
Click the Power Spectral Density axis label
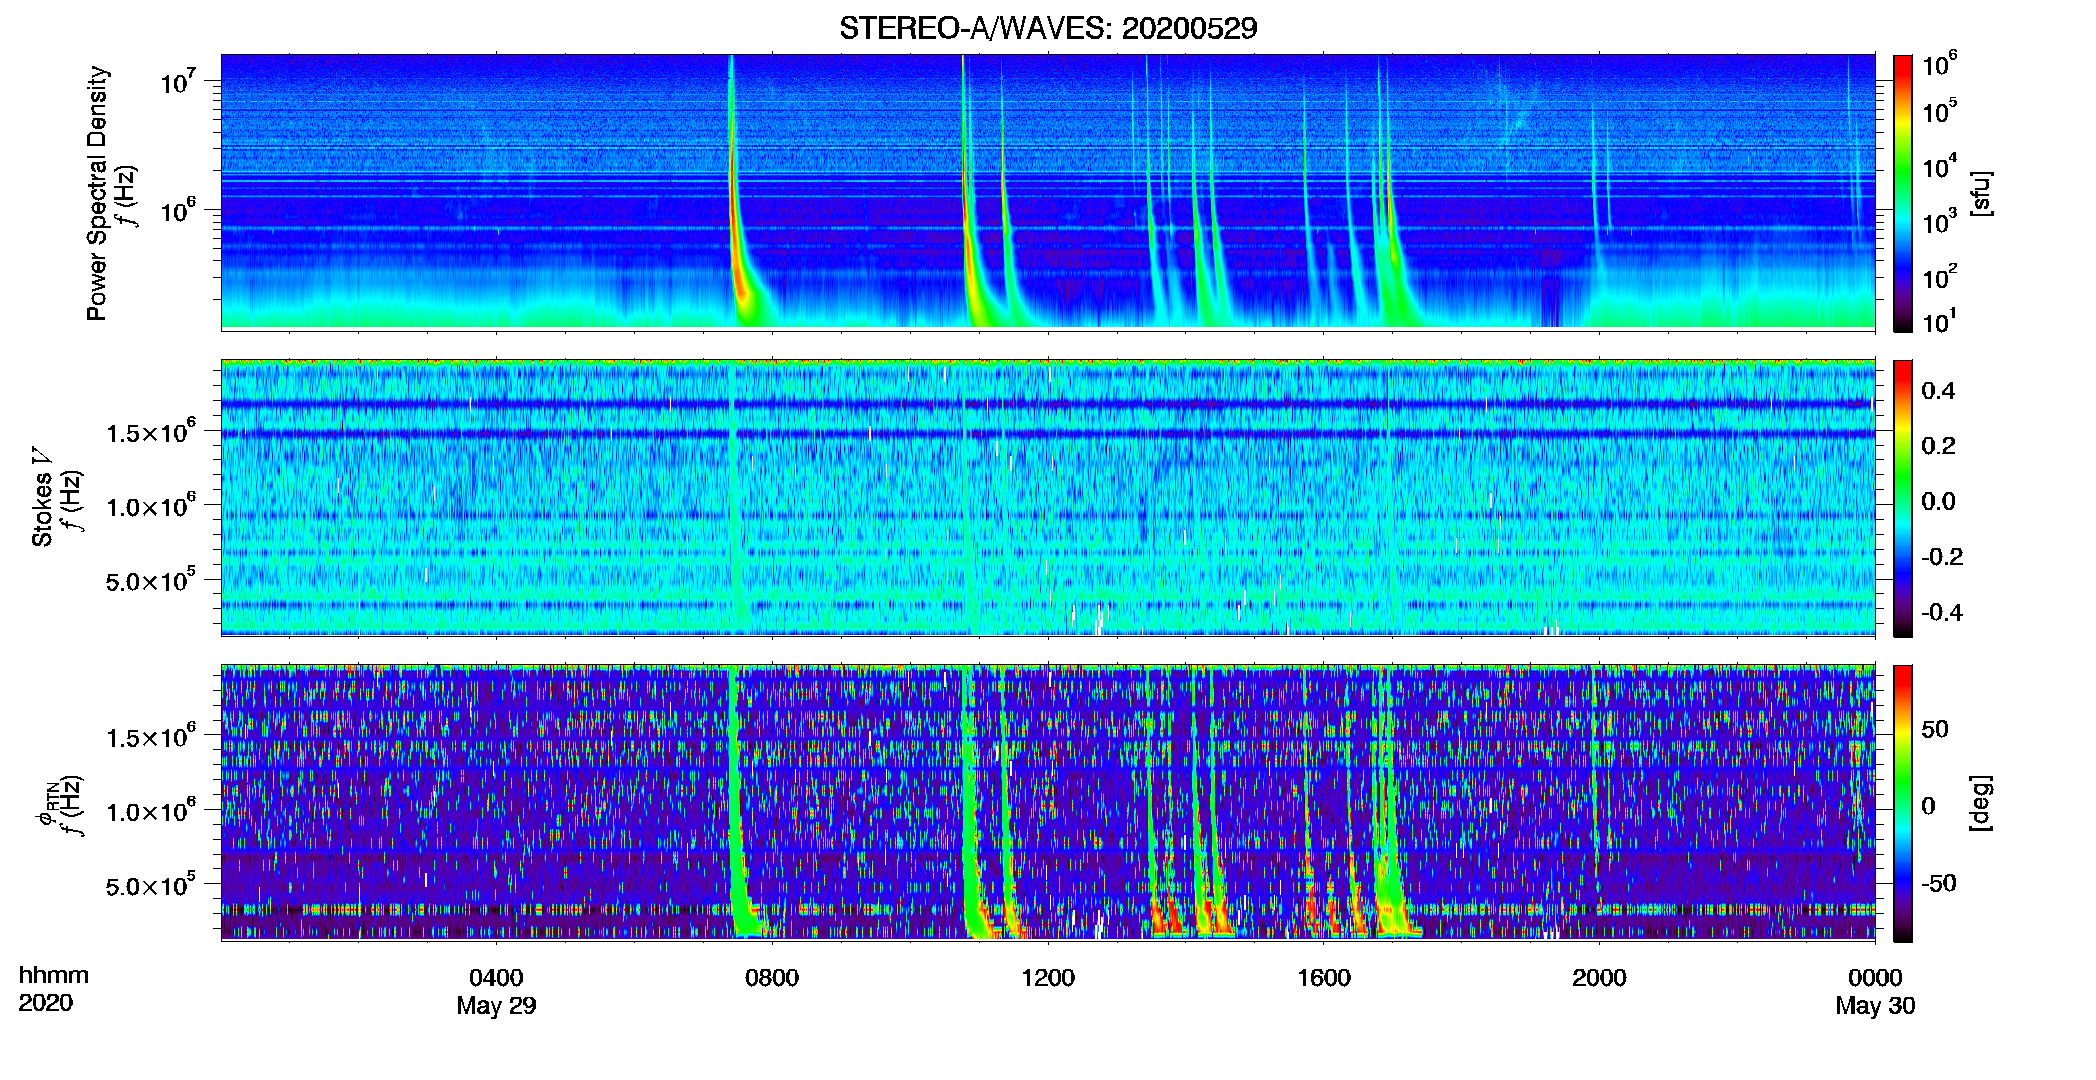coord(97,193)
